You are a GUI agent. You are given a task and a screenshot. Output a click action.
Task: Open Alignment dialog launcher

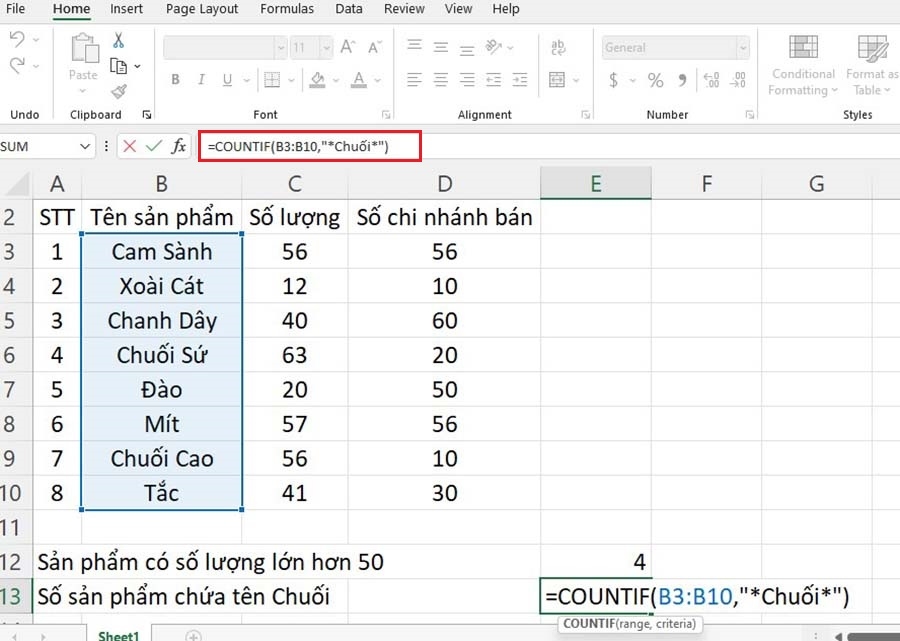585,115
